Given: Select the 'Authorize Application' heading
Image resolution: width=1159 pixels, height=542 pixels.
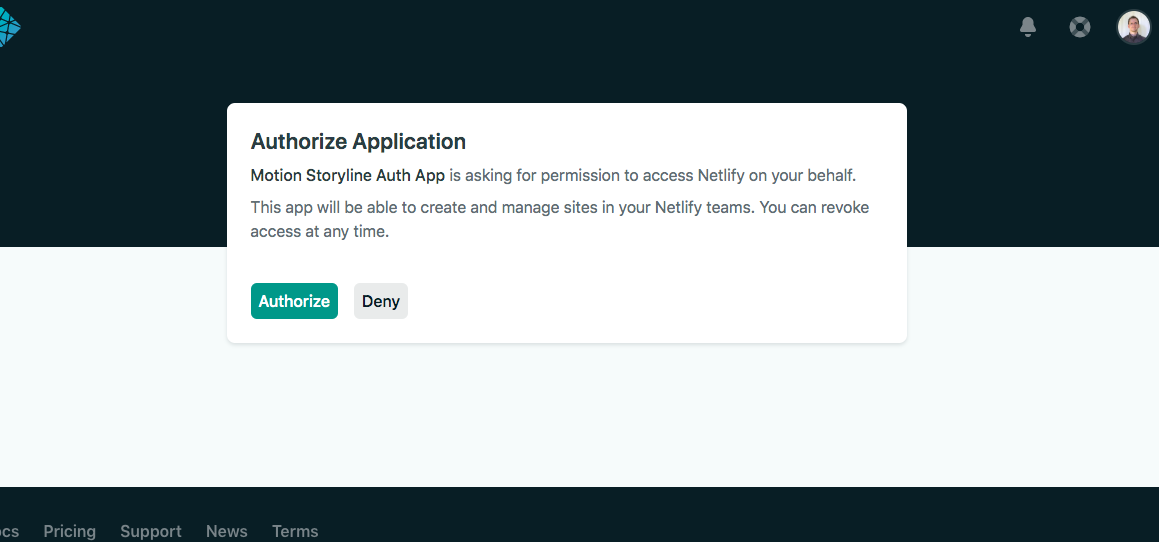Looking at the screenshot, I should click(x=358, y=141).
